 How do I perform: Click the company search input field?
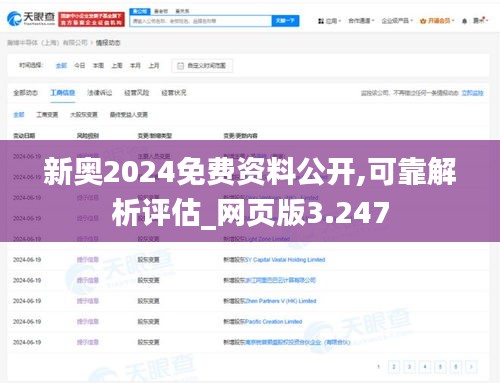(x=201, y=21)
